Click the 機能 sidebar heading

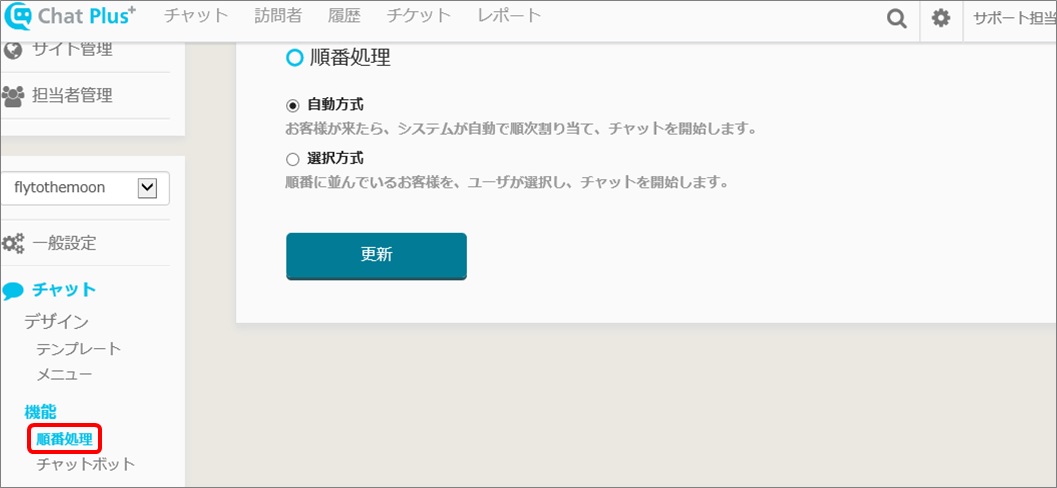point(40,412)
